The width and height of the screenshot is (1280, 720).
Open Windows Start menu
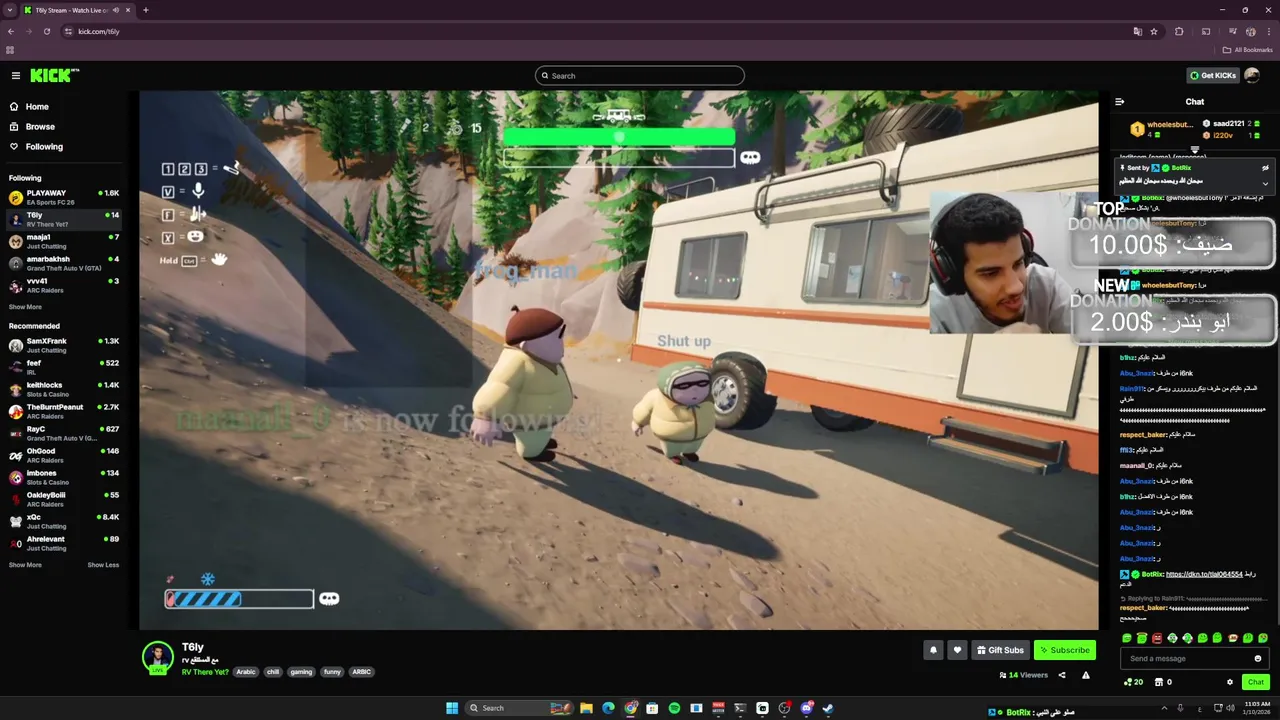(452, 708)
